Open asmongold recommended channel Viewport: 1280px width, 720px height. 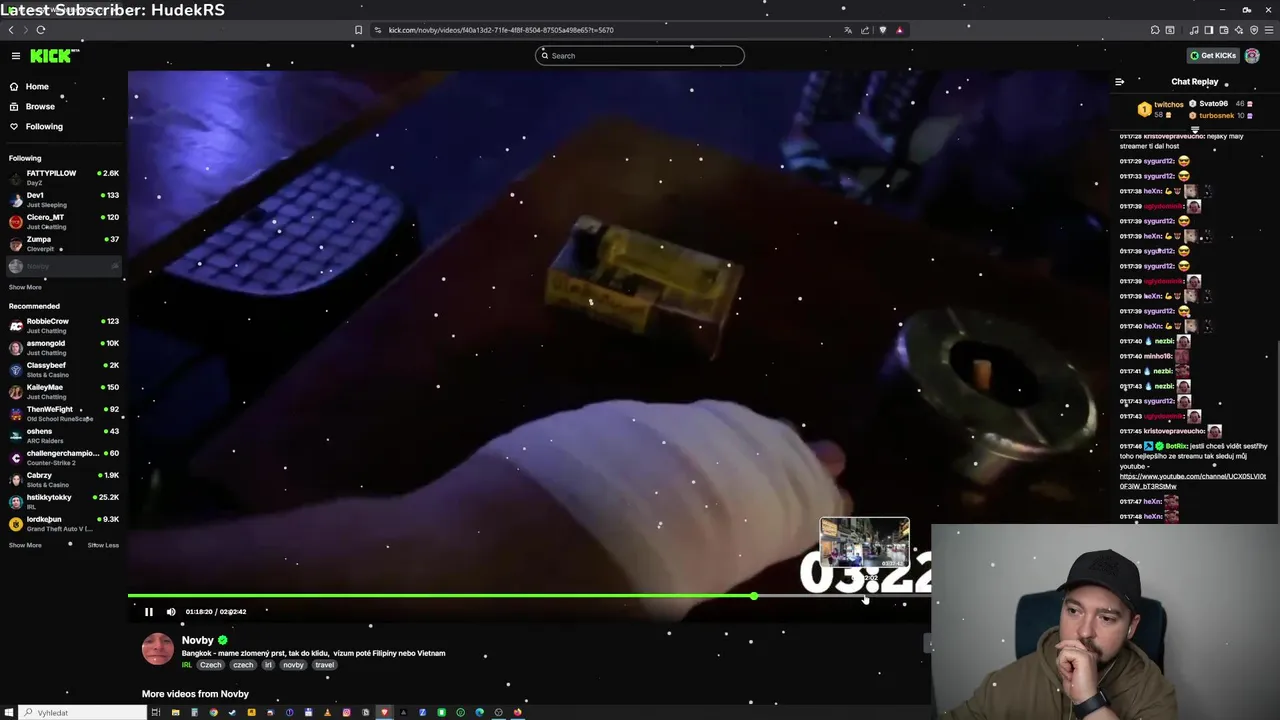[64, 348]
